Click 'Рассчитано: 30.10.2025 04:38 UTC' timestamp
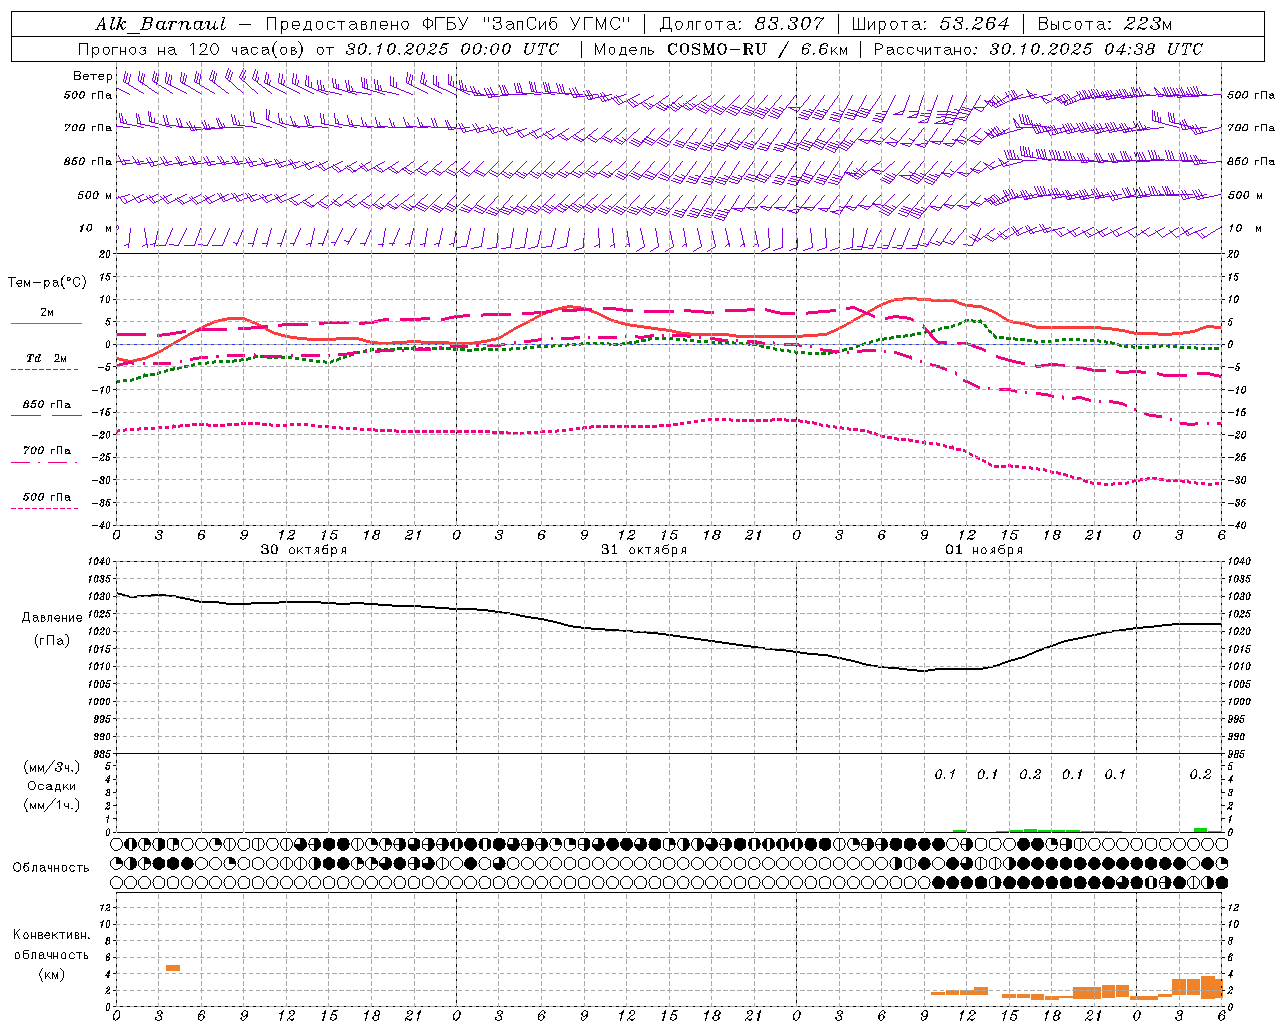The height and width of the screenshot is (1024, 1280). point(1038,49)
